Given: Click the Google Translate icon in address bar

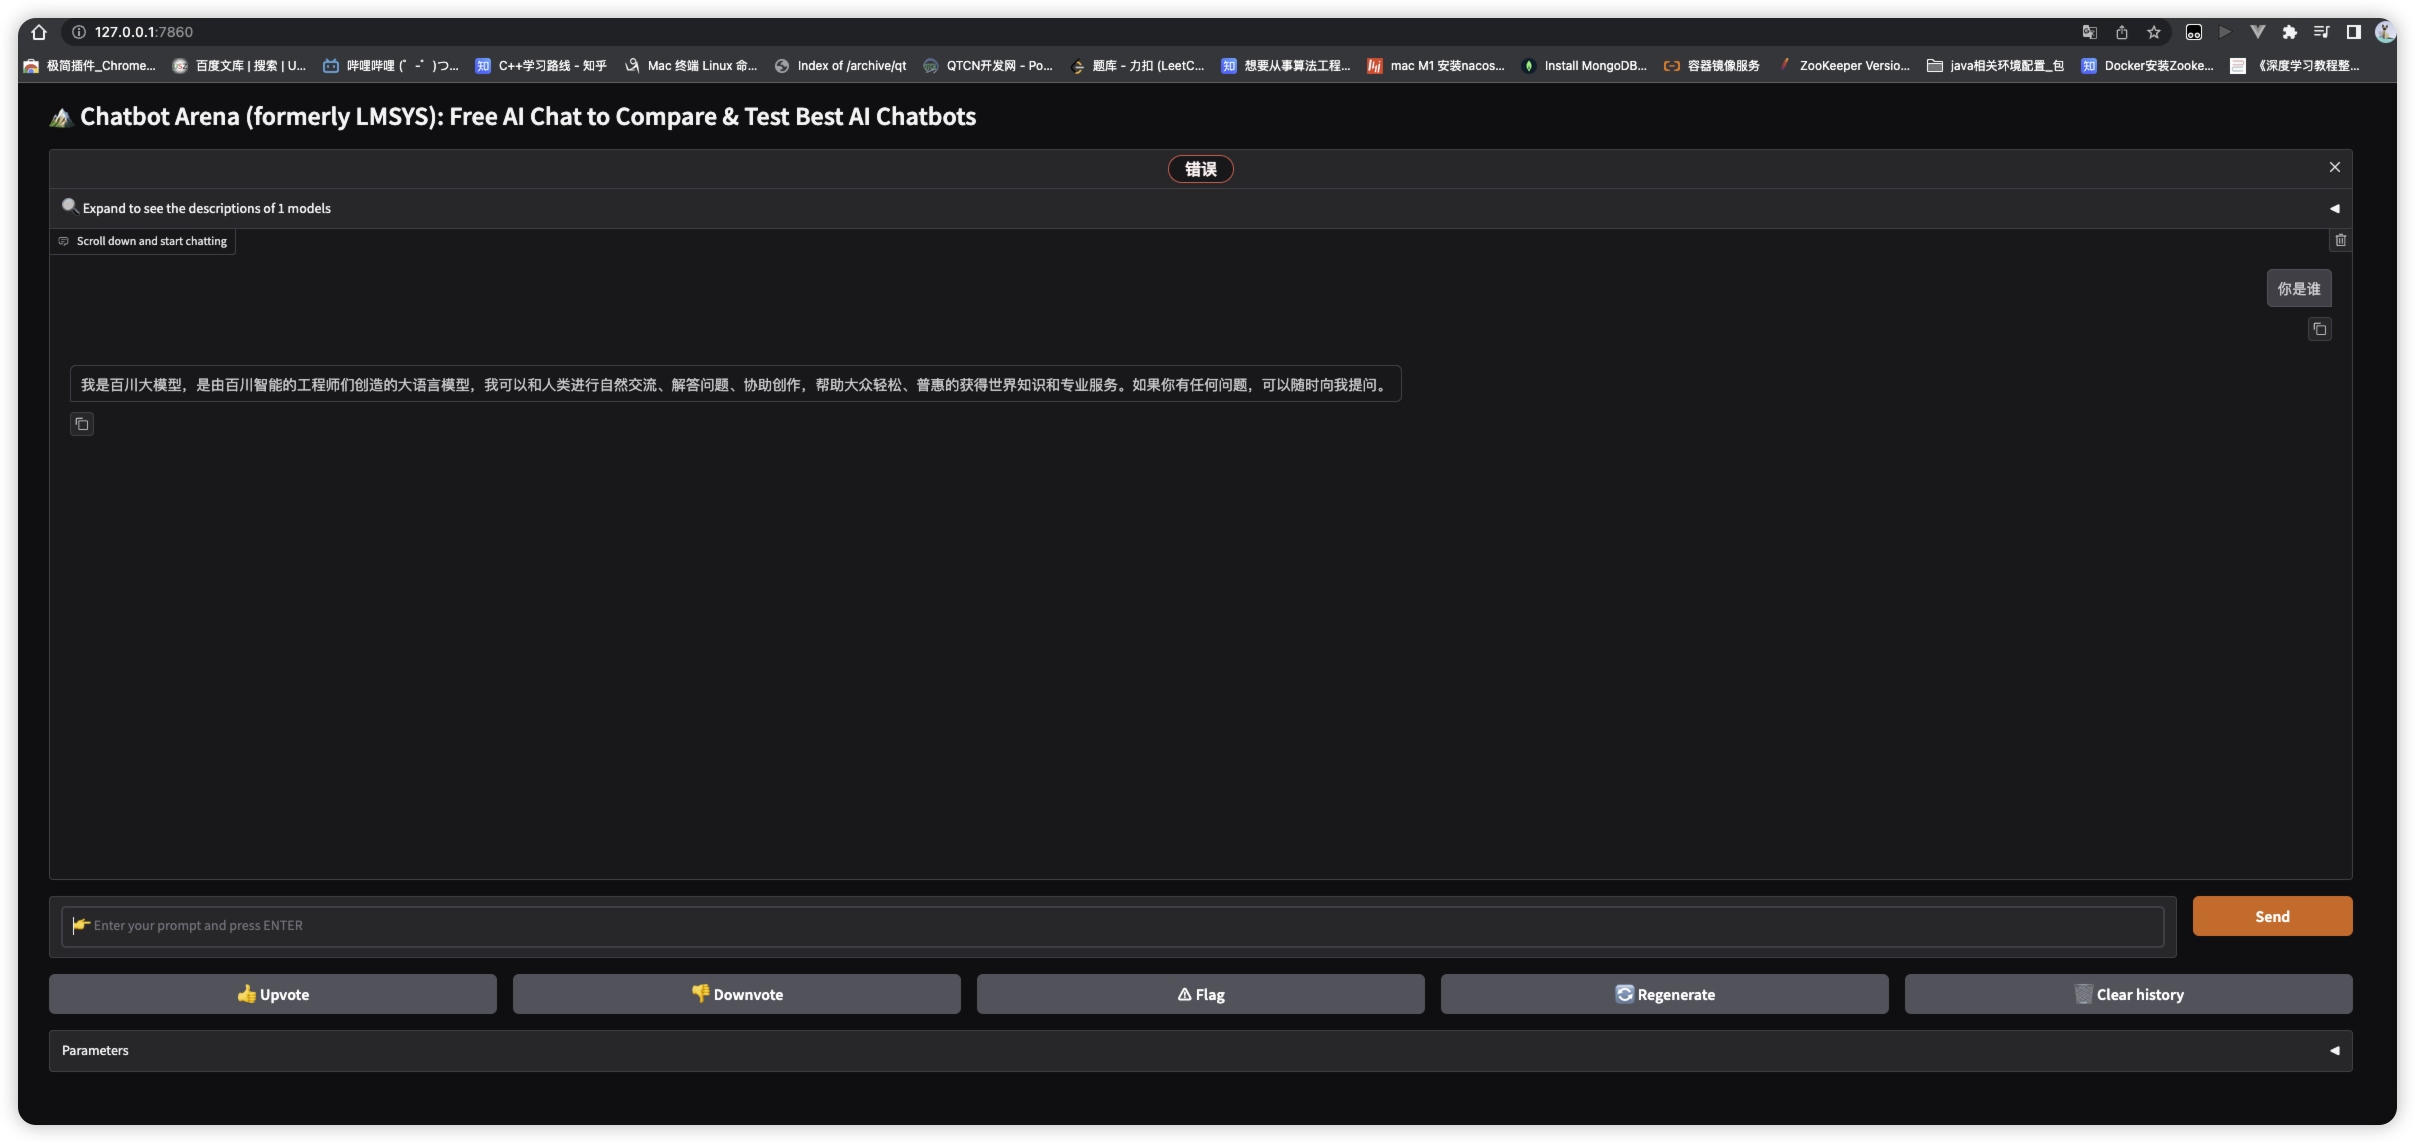Looking at the screenshot, I should click(x=2089, y=32).
